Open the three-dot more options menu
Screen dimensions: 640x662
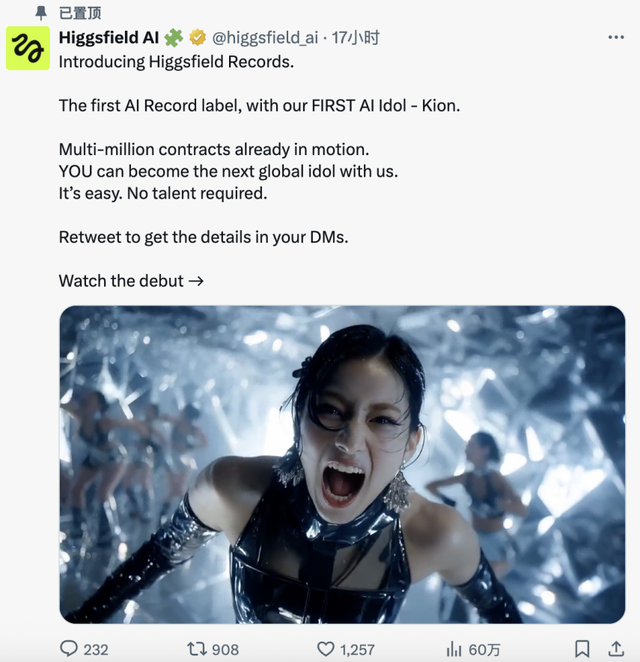616,38
